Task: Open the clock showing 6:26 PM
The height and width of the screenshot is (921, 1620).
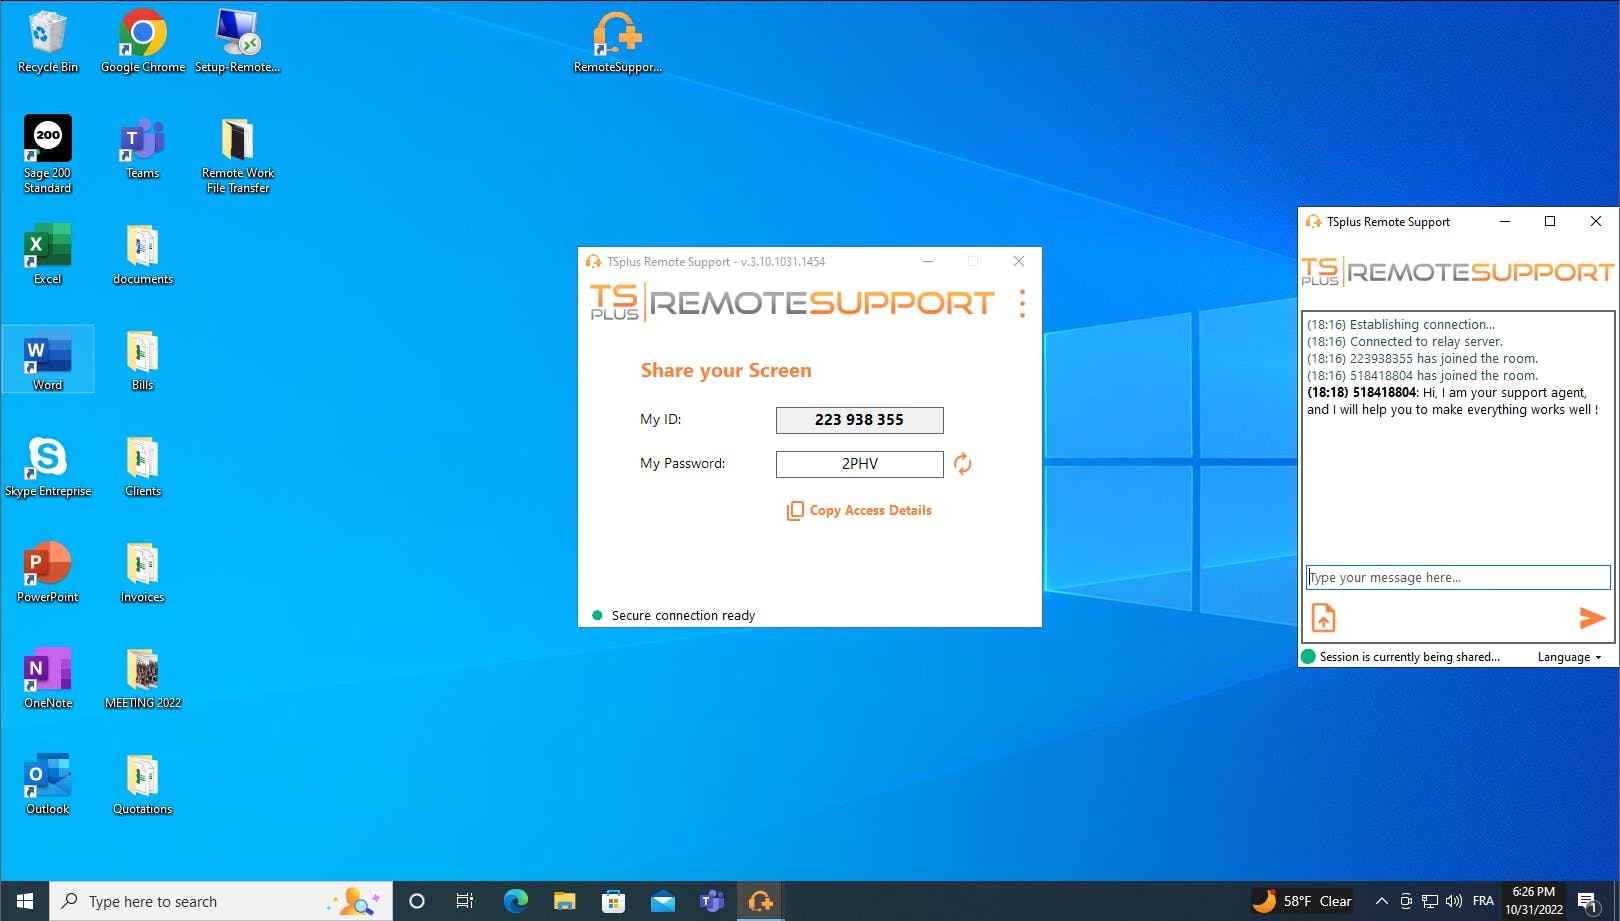Action: pos(1534,901)
